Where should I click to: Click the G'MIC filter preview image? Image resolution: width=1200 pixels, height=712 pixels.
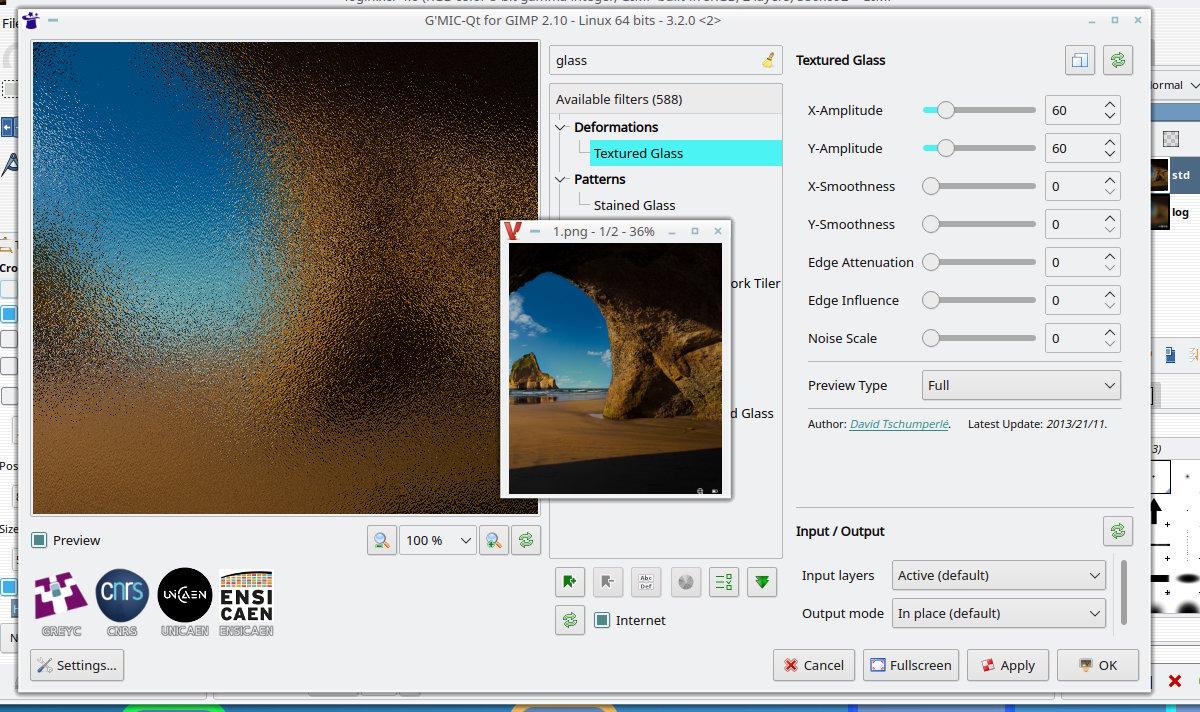pos(286,277)
